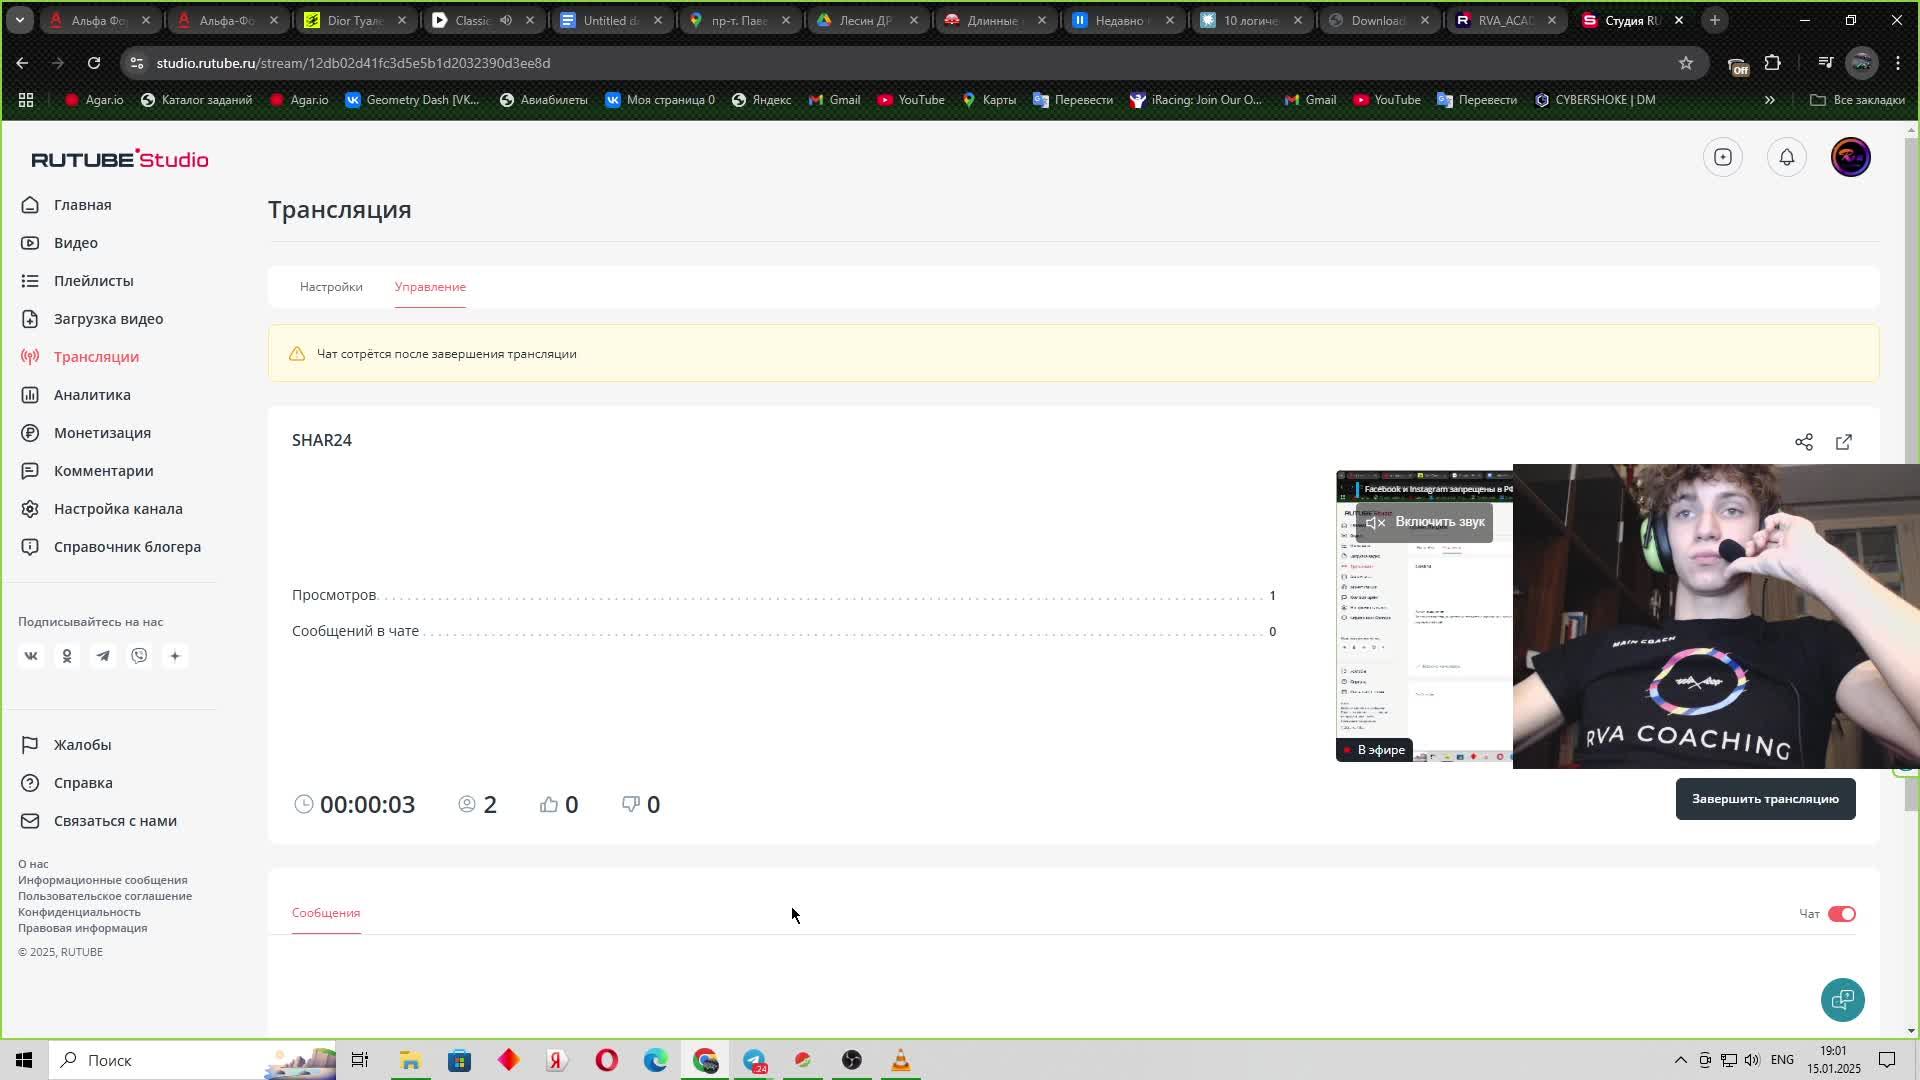Image resolution: width=1920 pixels, height=1080 pixels.
Task: Open the support chat bubble icon
Action: (x=1842, y=999)
